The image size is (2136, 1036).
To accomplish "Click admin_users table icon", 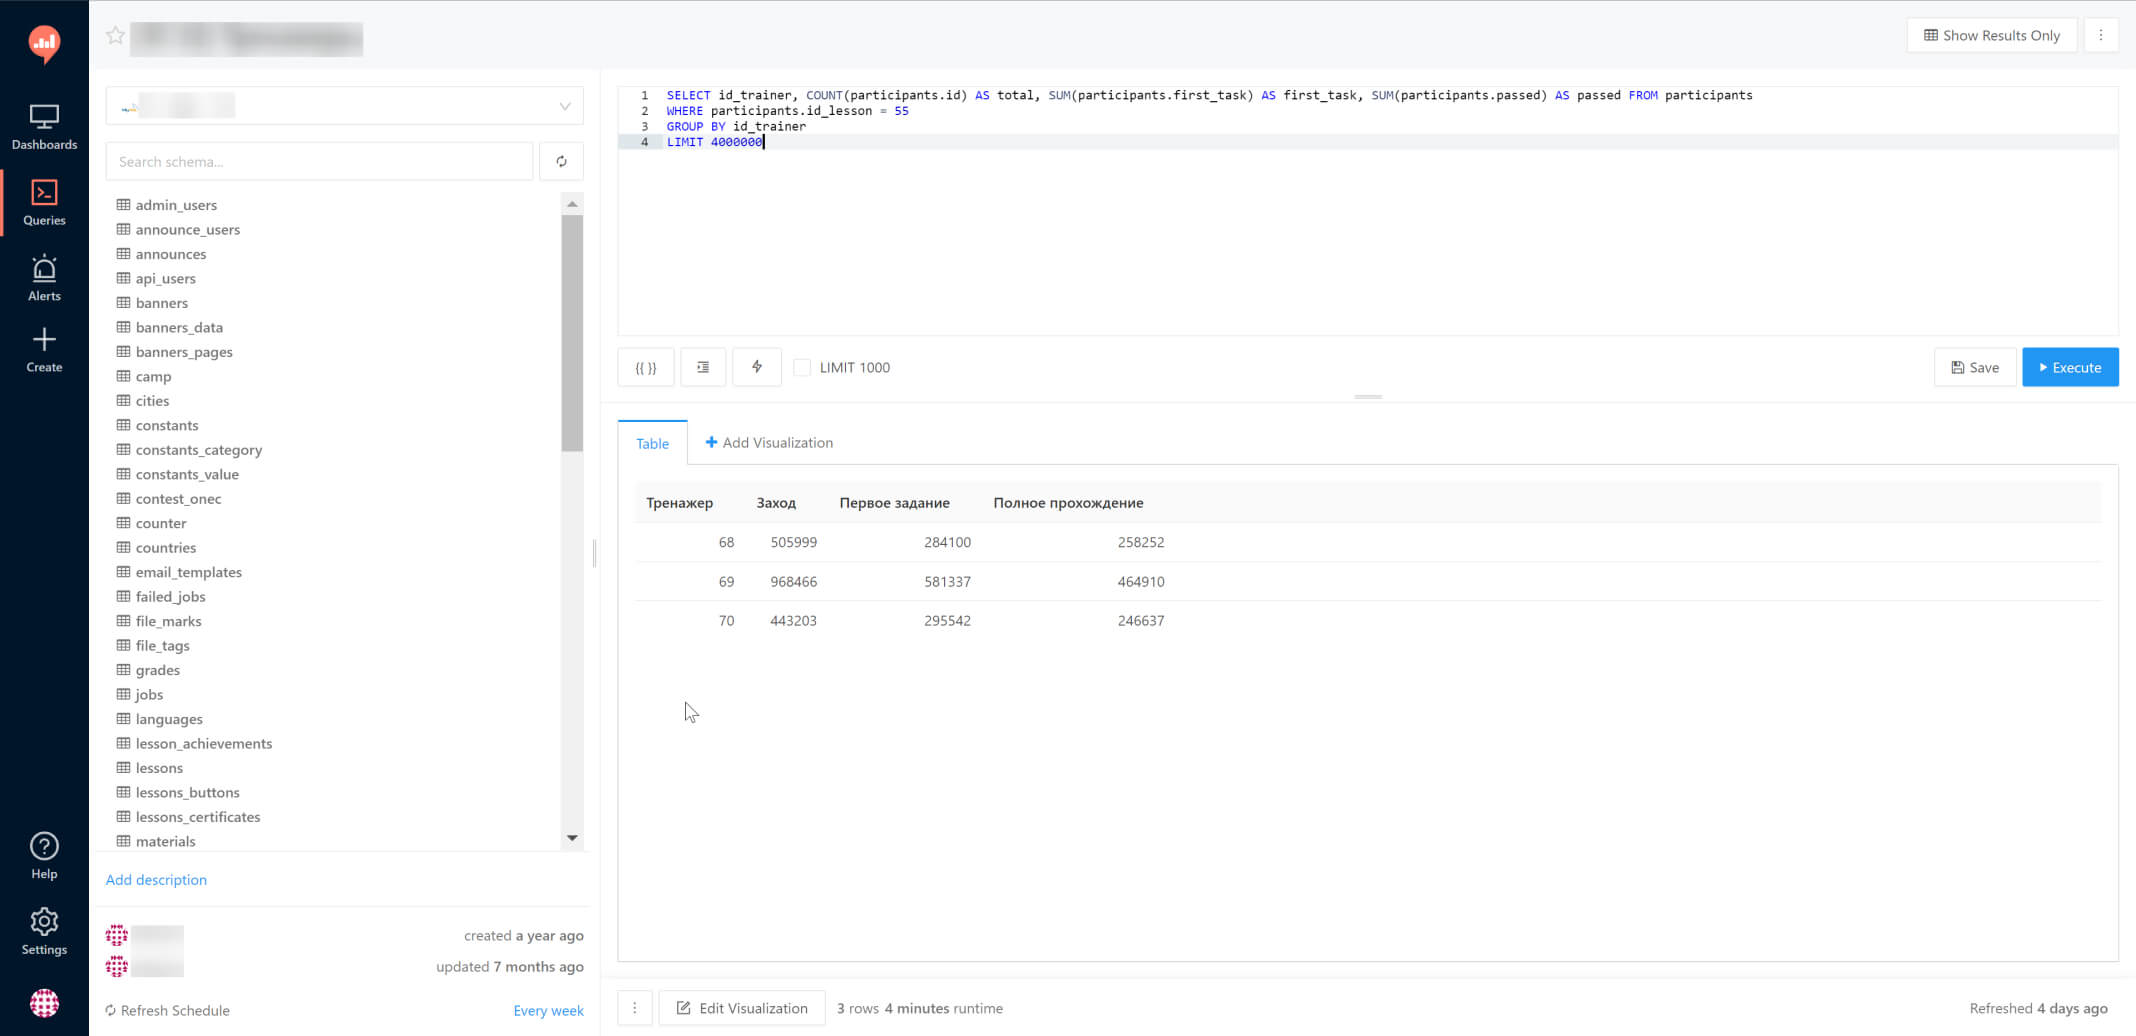I will [x=124, y=204].
